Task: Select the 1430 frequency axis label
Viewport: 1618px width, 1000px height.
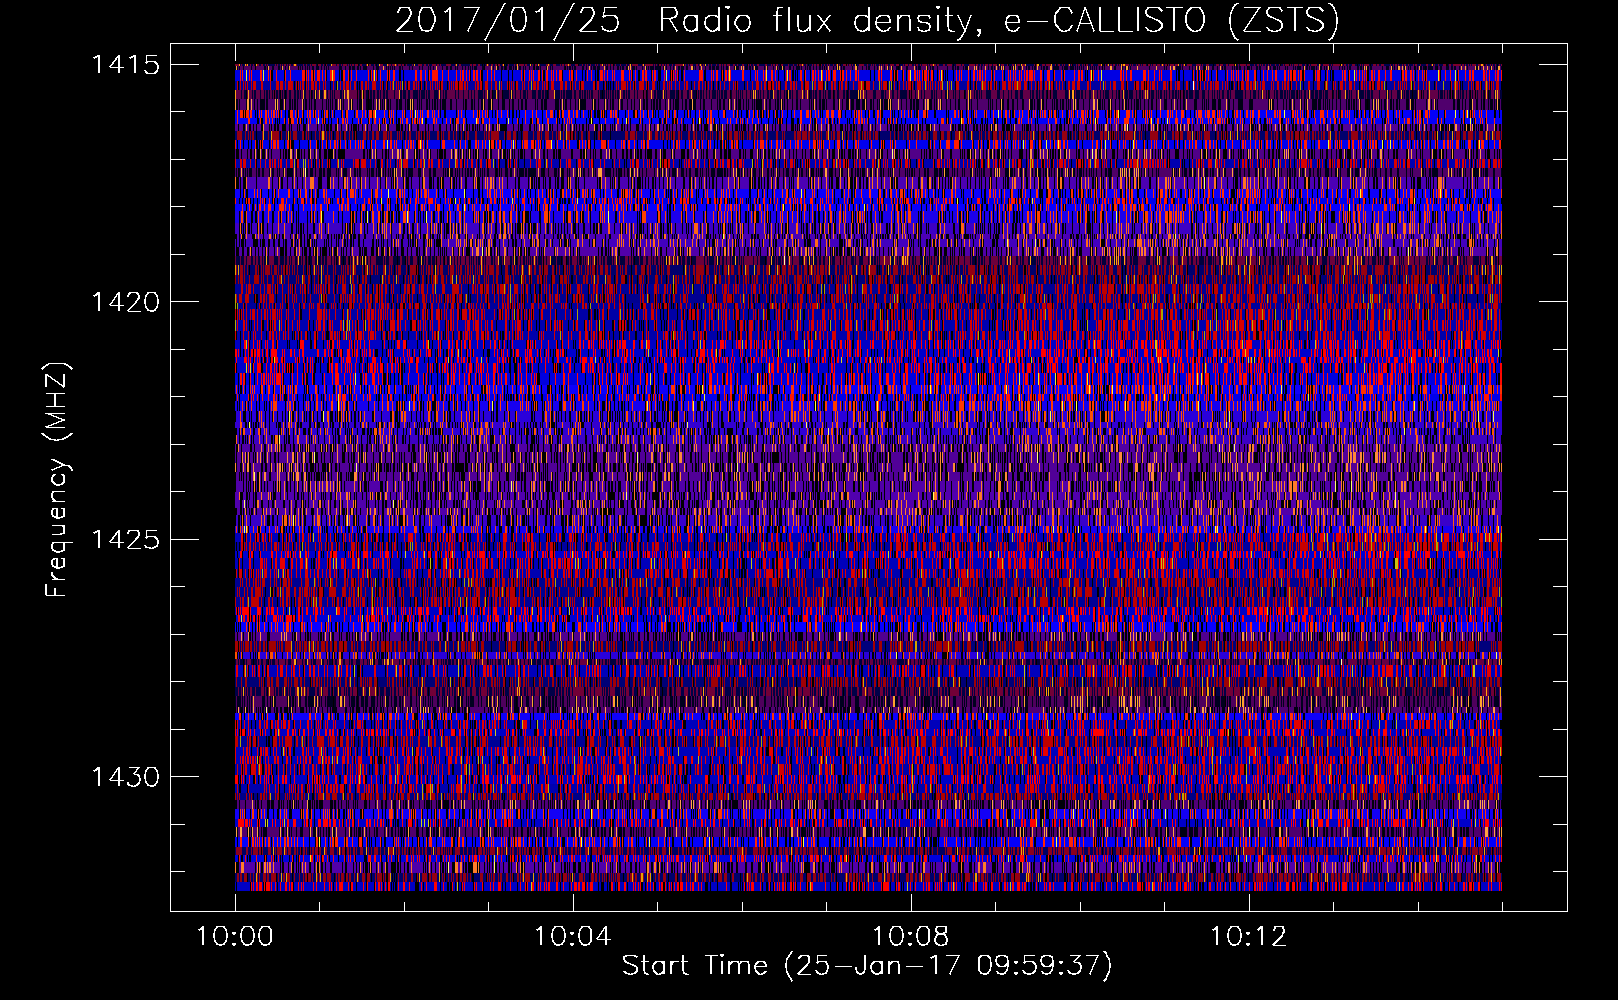Action: click(x=125, y=777)
